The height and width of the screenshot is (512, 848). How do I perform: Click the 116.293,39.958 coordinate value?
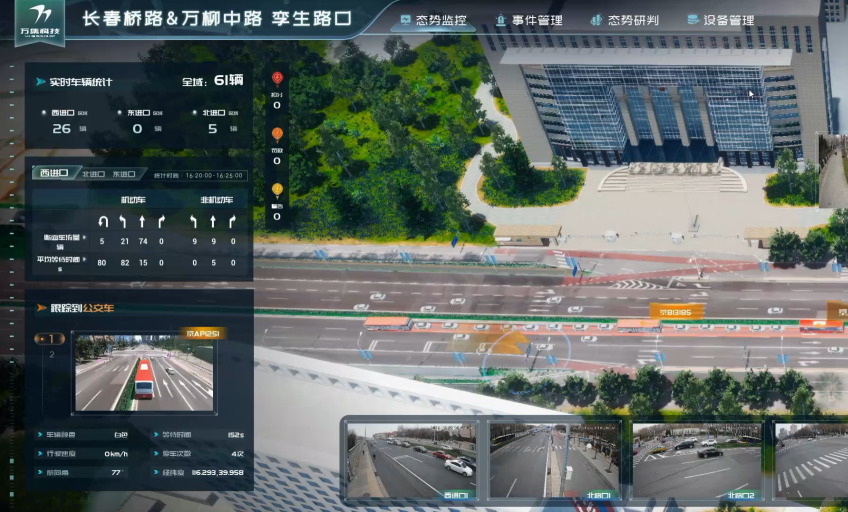click(217, 473)
